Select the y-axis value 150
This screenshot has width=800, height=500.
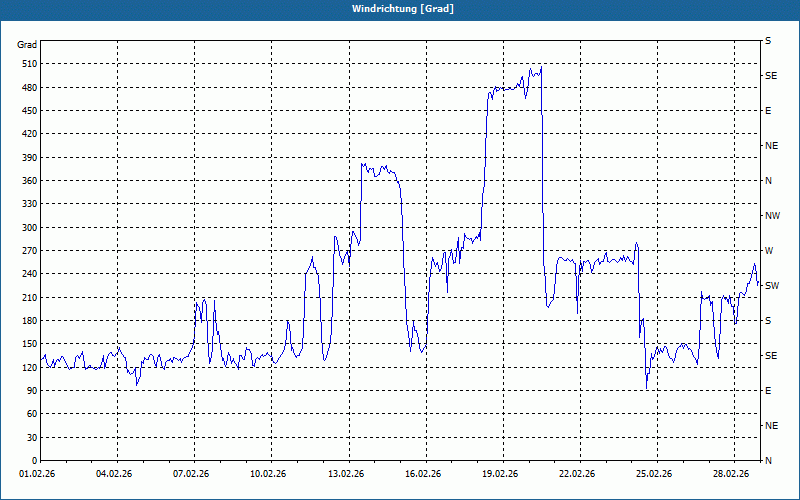pos(30,344)
